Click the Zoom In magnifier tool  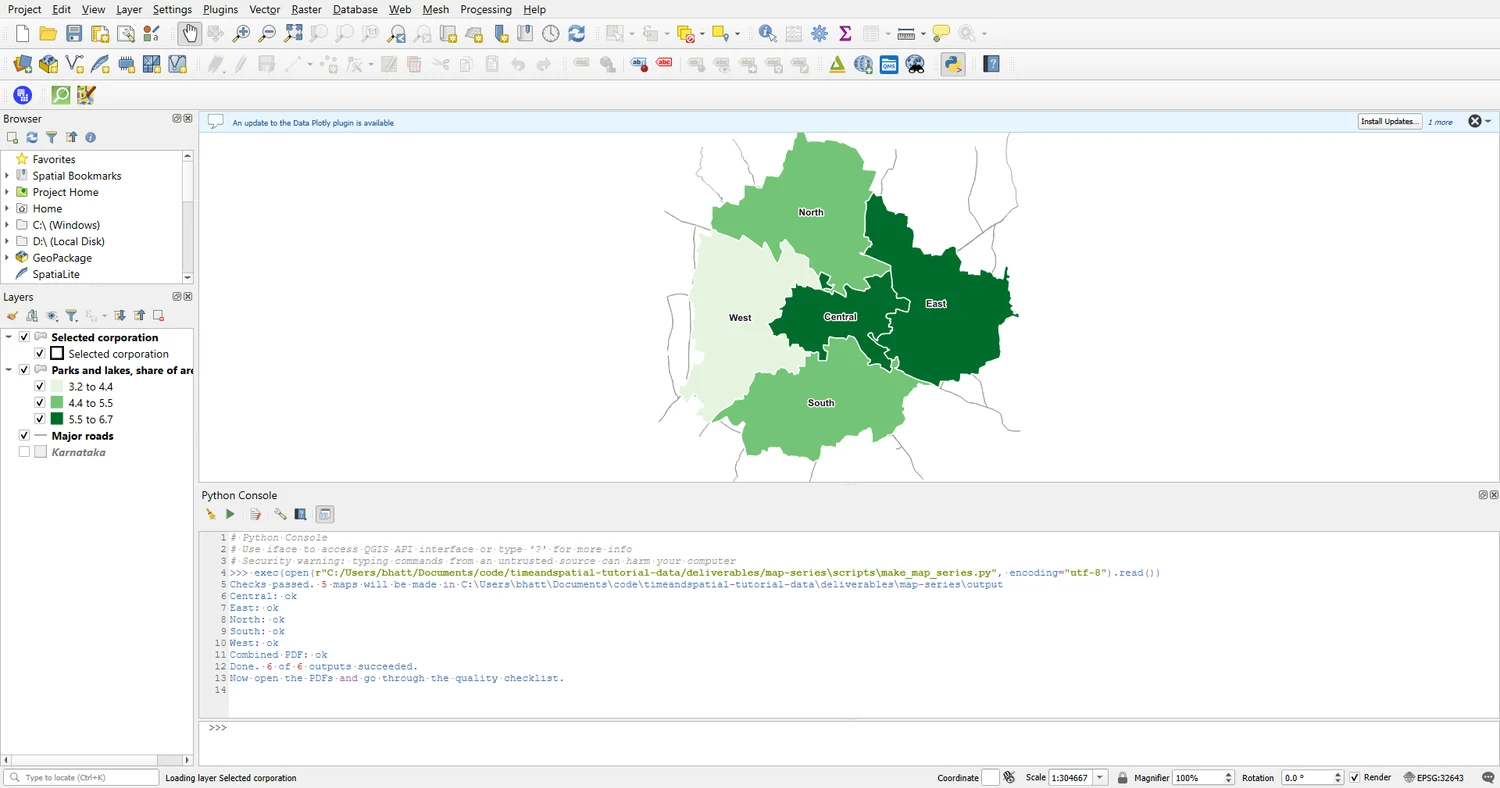(241, 34)
